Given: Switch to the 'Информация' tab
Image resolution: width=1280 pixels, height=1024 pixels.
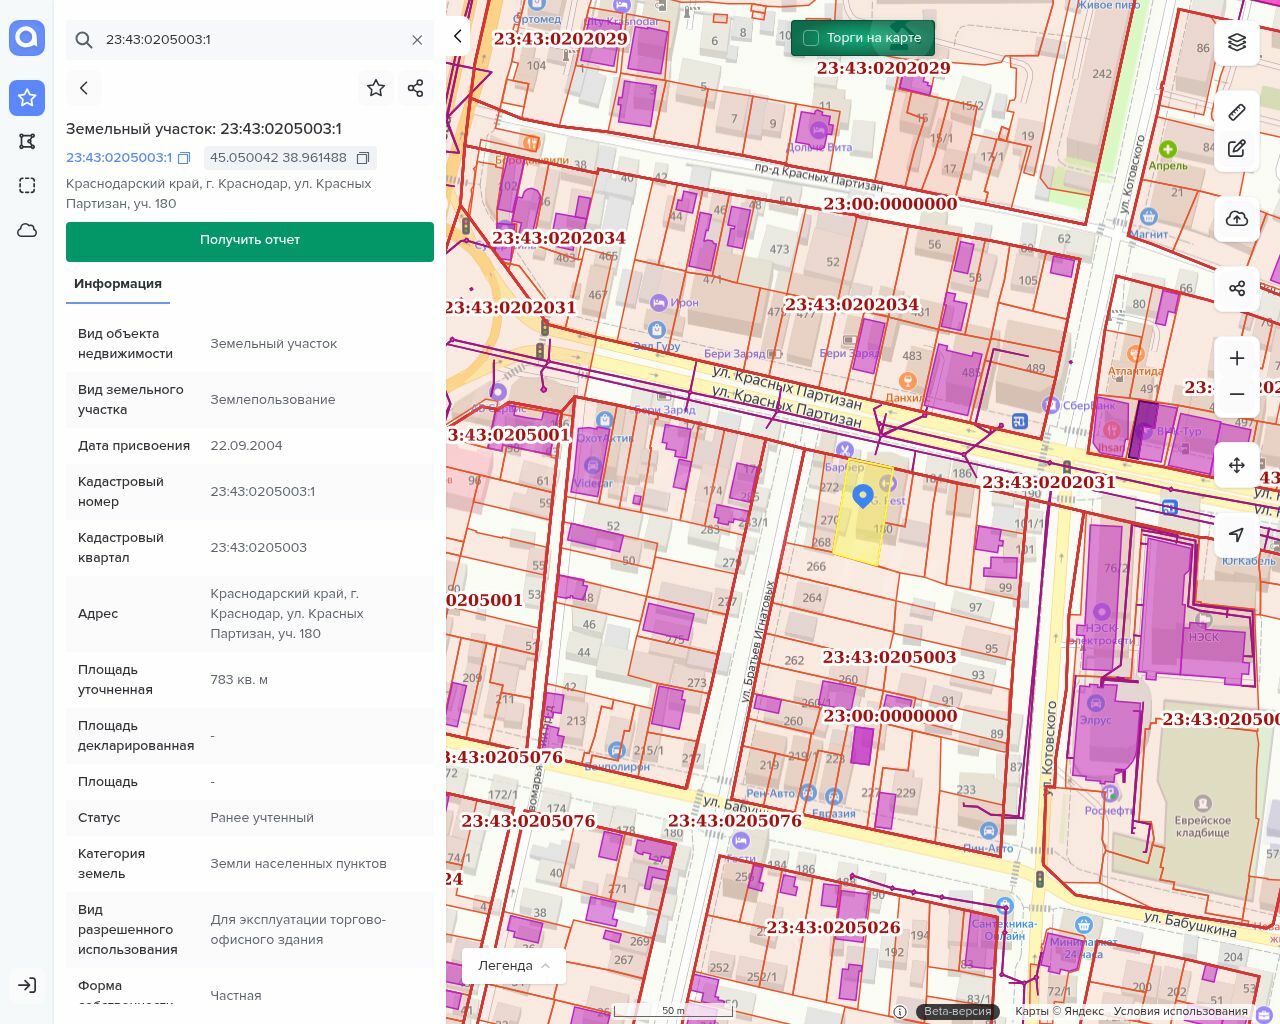Looking at the screenshot, I should 118,284.
